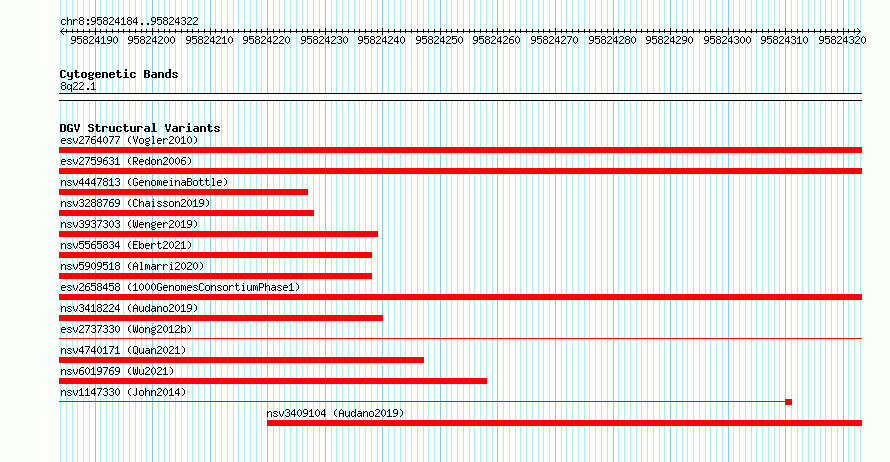890x462 pixels.
Task: Click ruler position 95824260
Action: [x=497, y=40]
